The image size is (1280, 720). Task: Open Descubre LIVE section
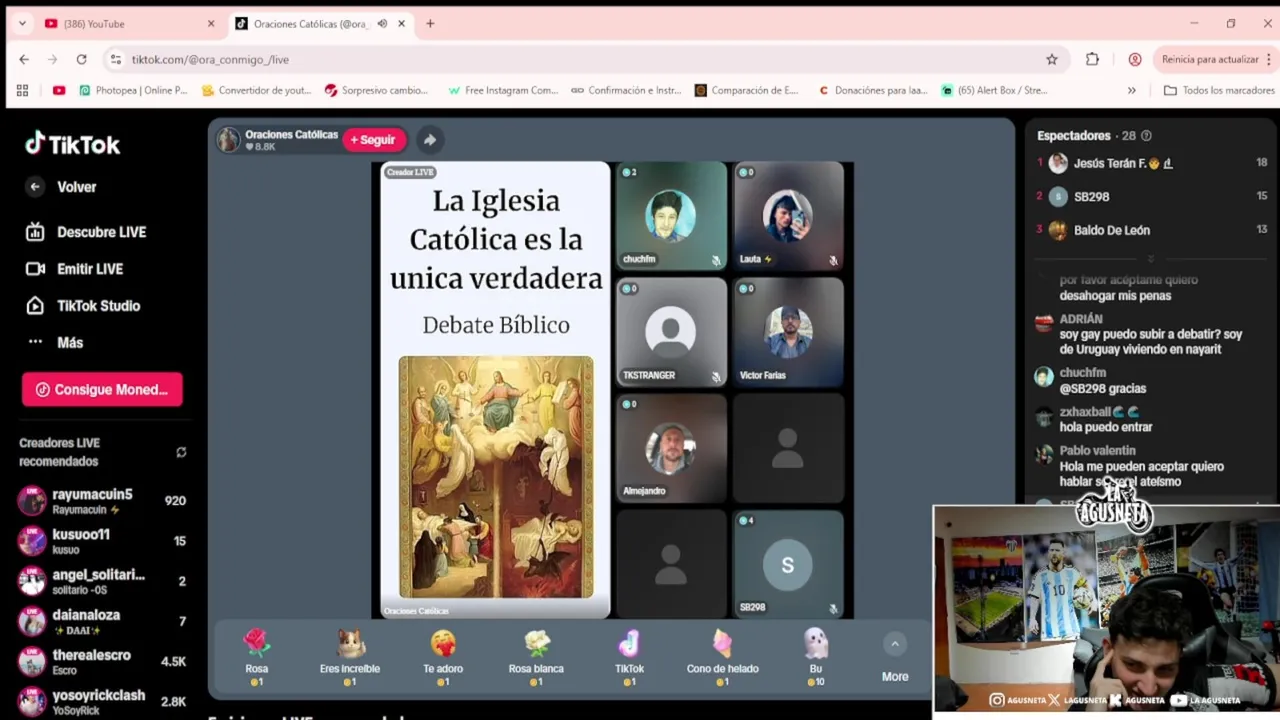pos(87,232)
